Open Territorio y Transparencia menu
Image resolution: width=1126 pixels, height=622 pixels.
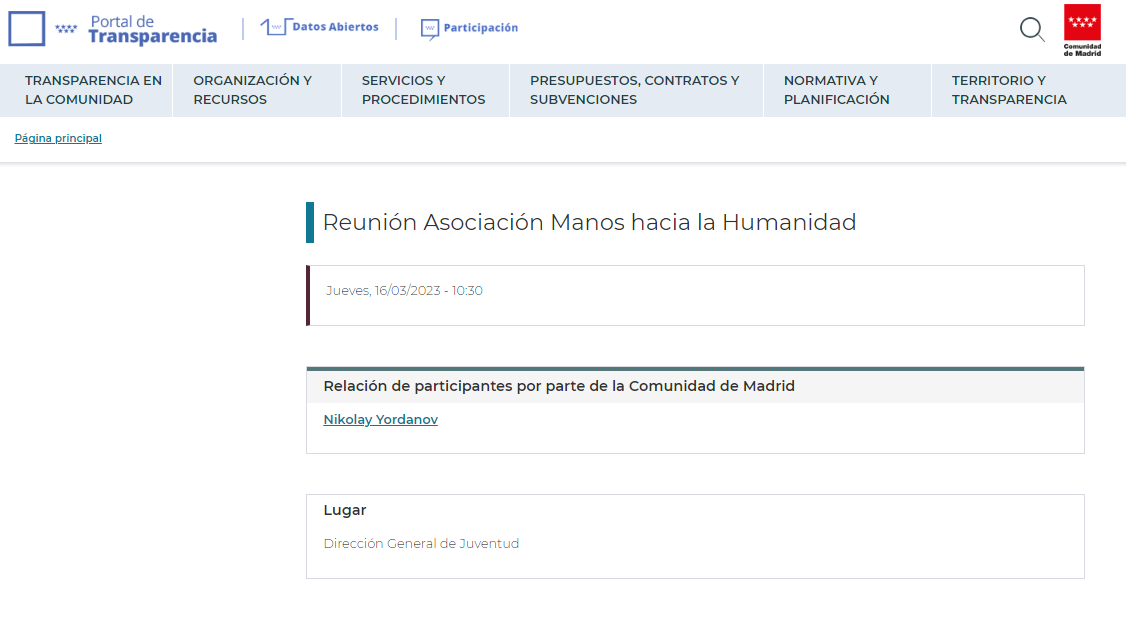(x=1028, y=90)
